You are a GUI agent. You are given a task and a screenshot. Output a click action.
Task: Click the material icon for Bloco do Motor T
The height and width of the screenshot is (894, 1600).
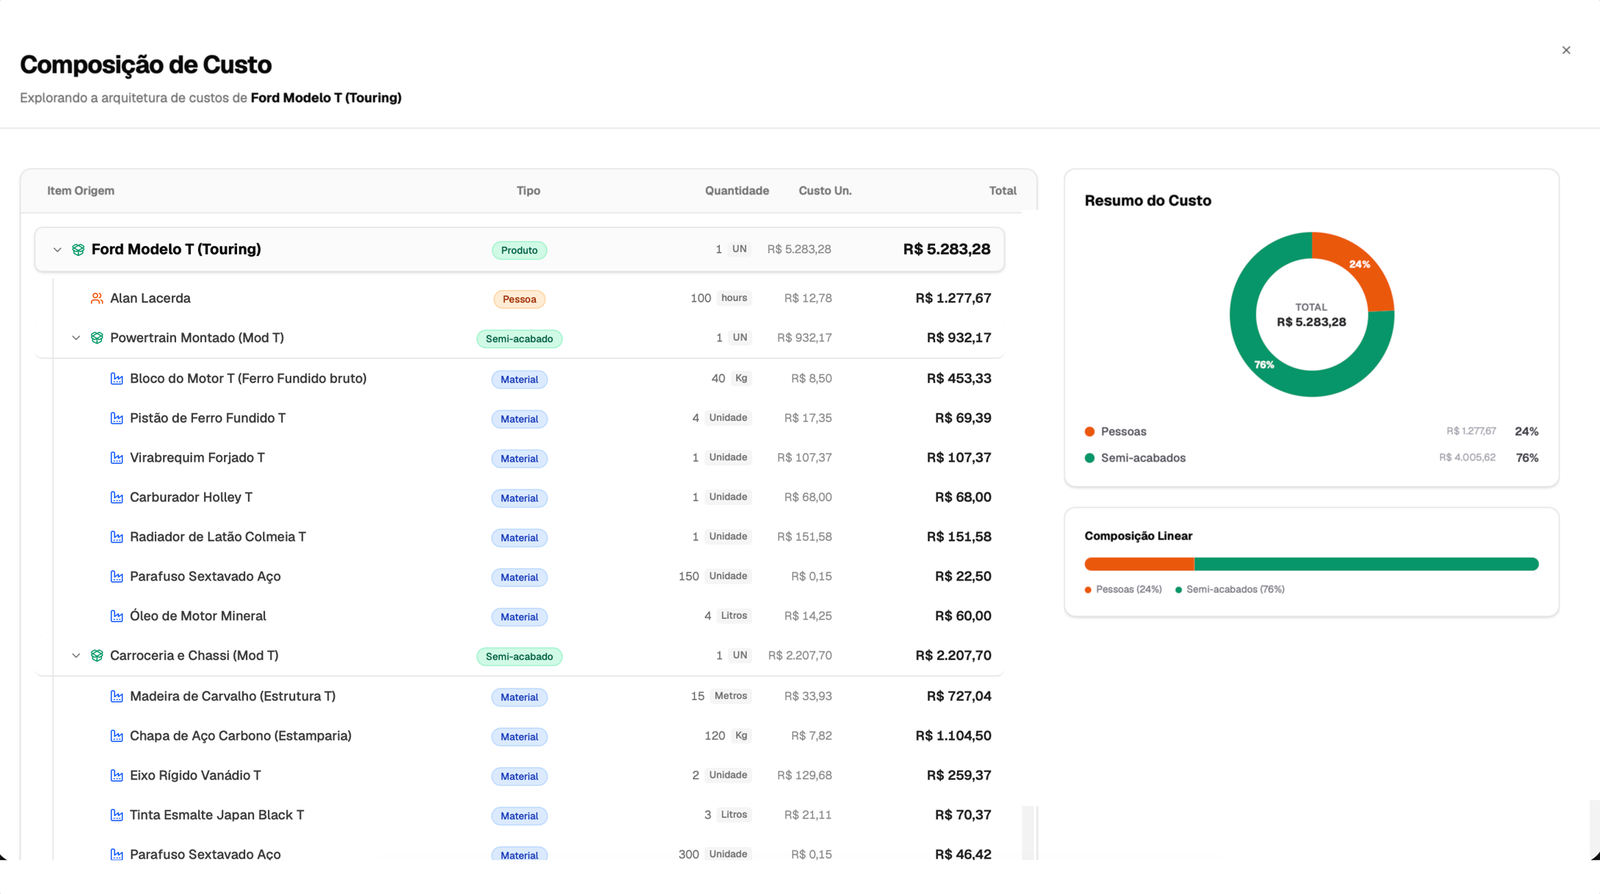click(117, 379)
